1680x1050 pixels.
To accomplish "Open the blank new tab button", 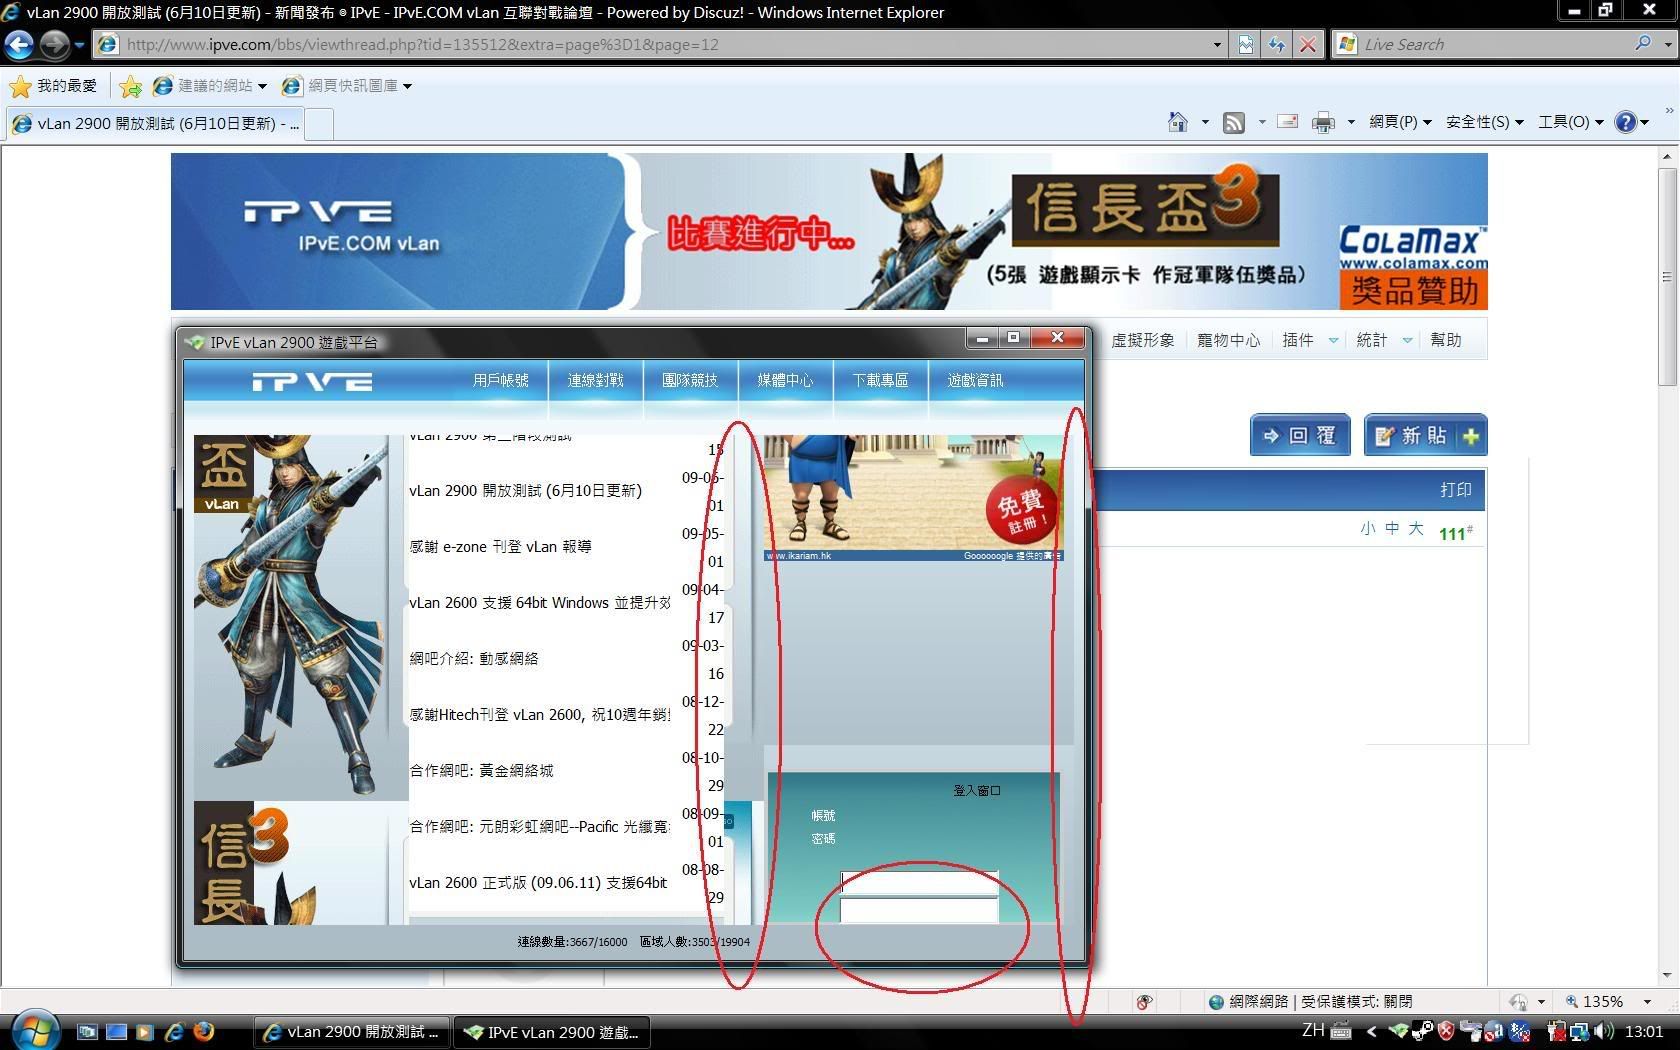I will click(319, 123).
